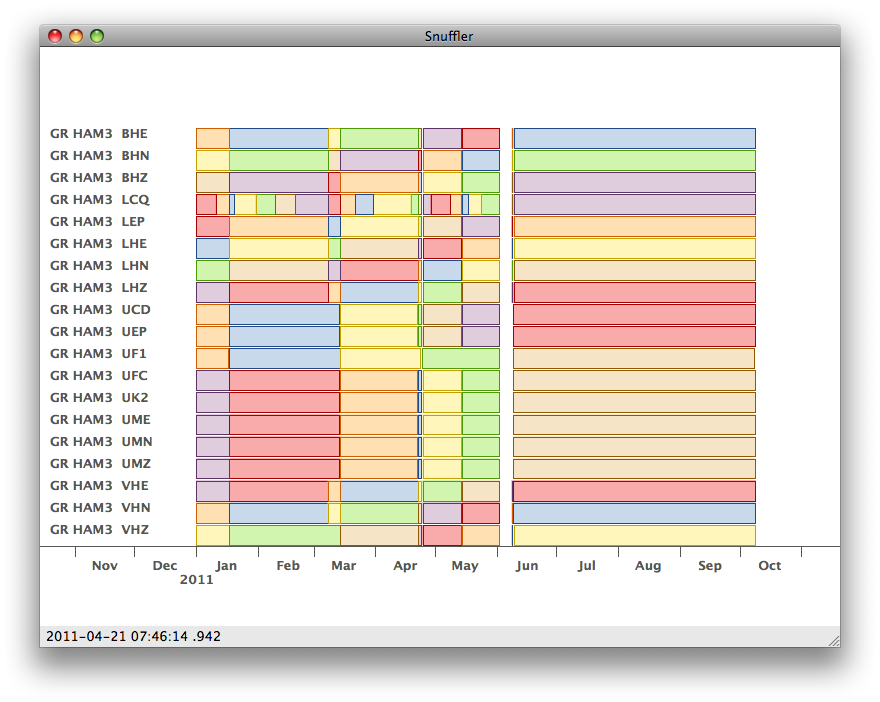Select the GR HAM3 LCQ channel label

(x=100, y=200)
